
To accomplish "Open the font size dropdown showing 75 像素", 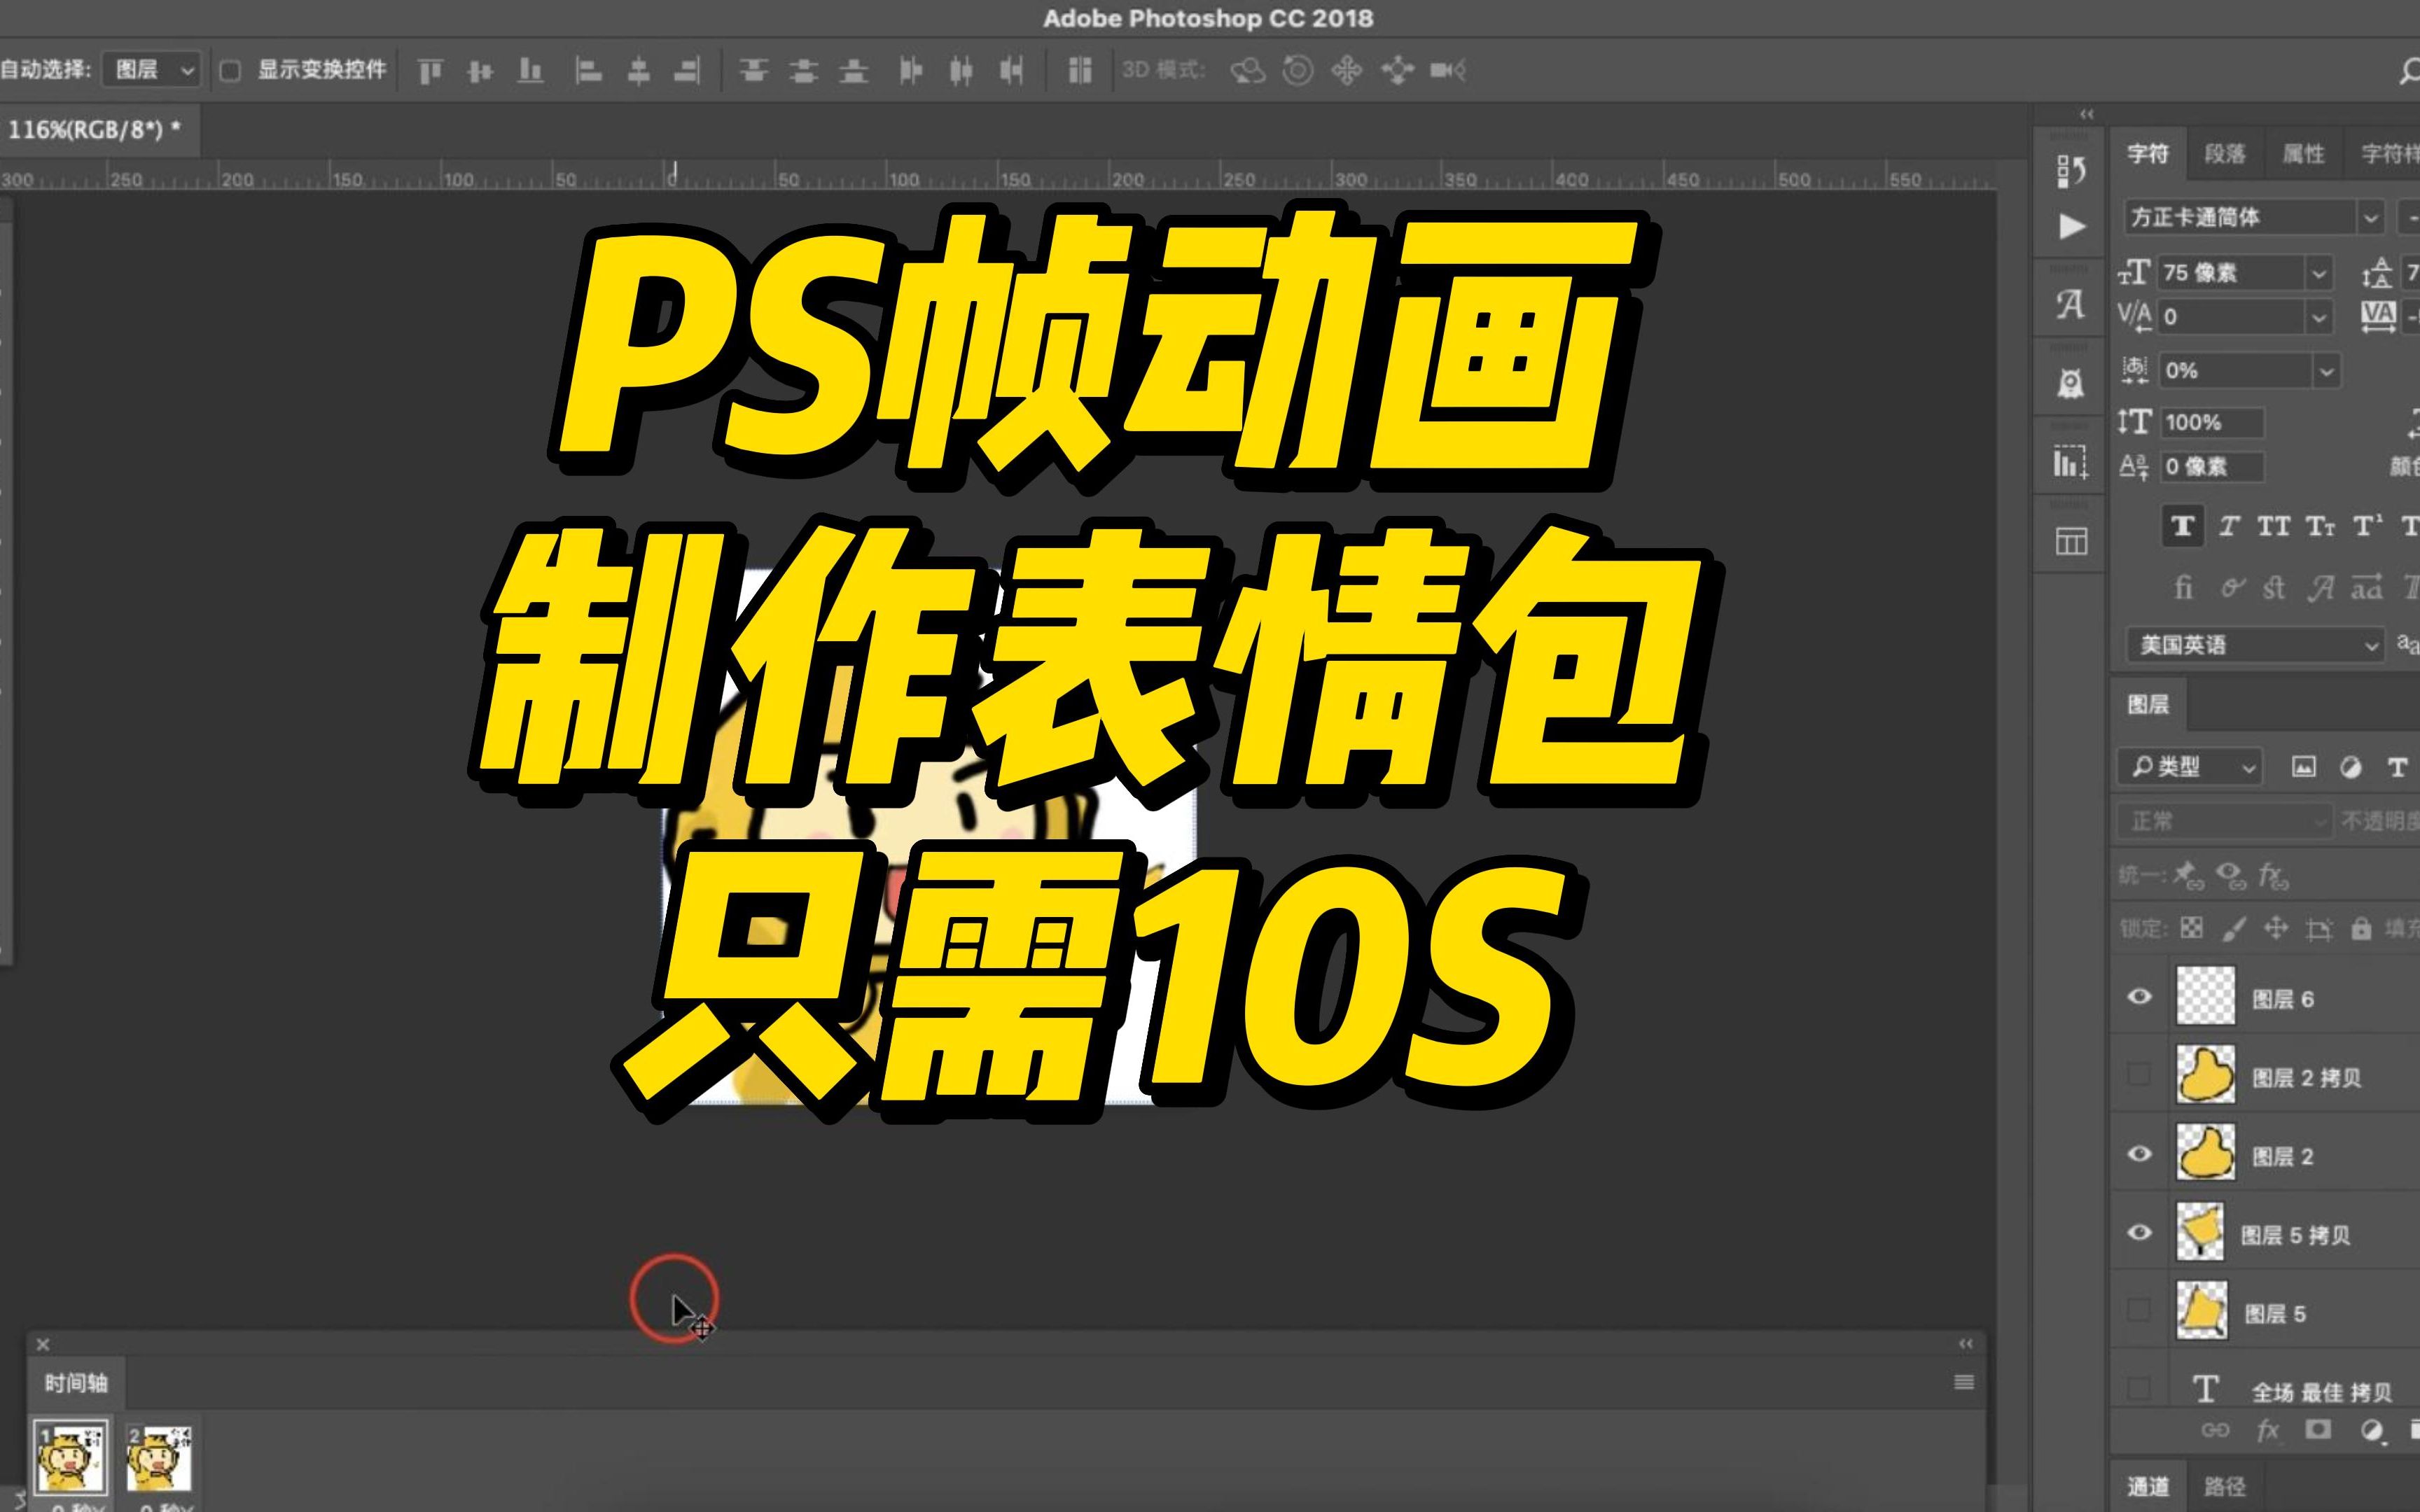I will (2320, 273).
